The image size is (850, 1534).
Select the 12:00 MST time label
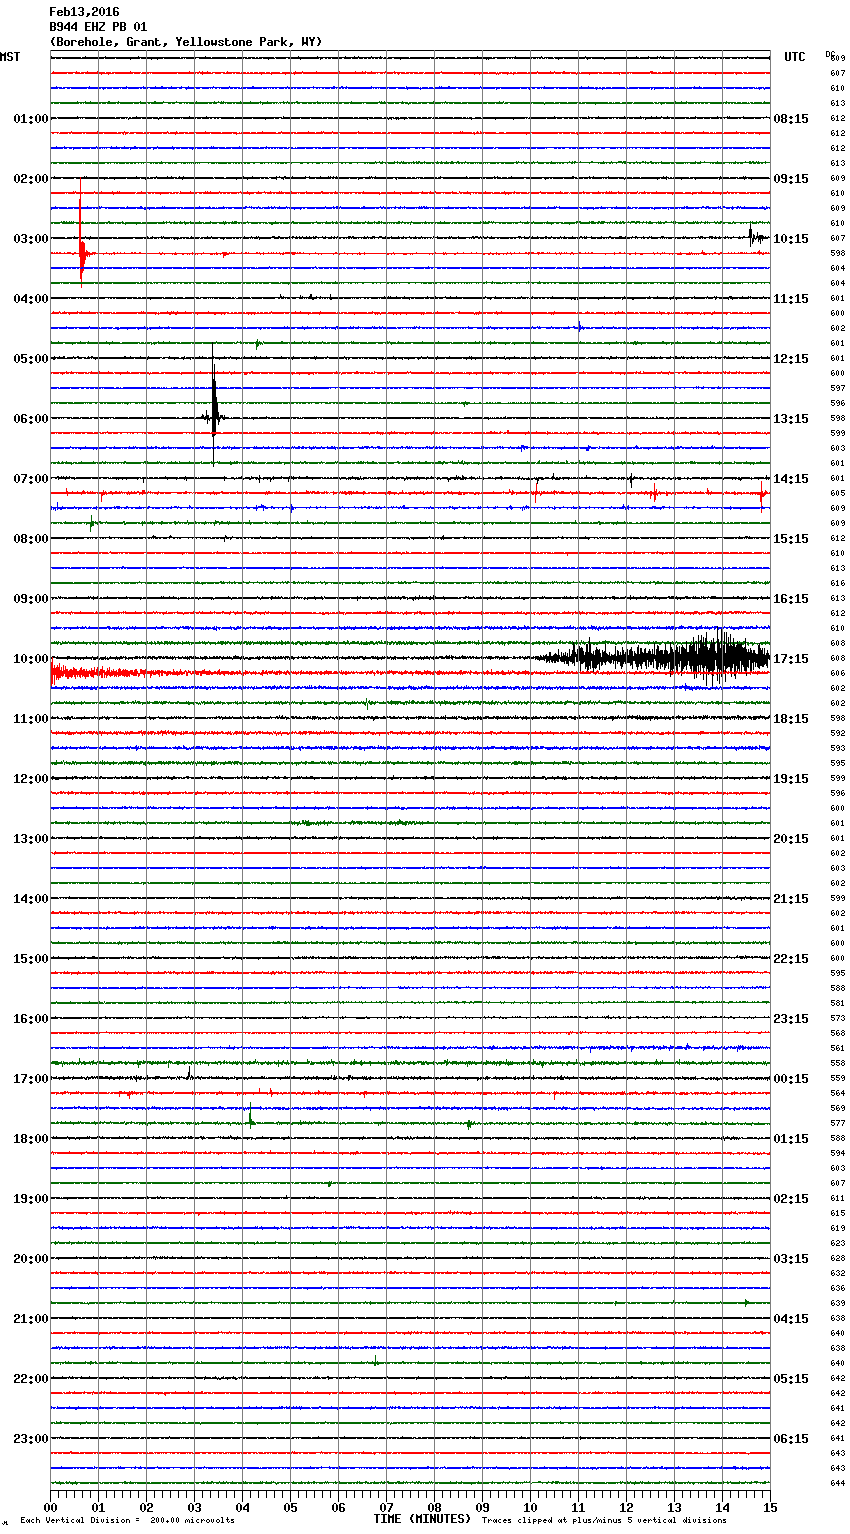click(30, 779)
